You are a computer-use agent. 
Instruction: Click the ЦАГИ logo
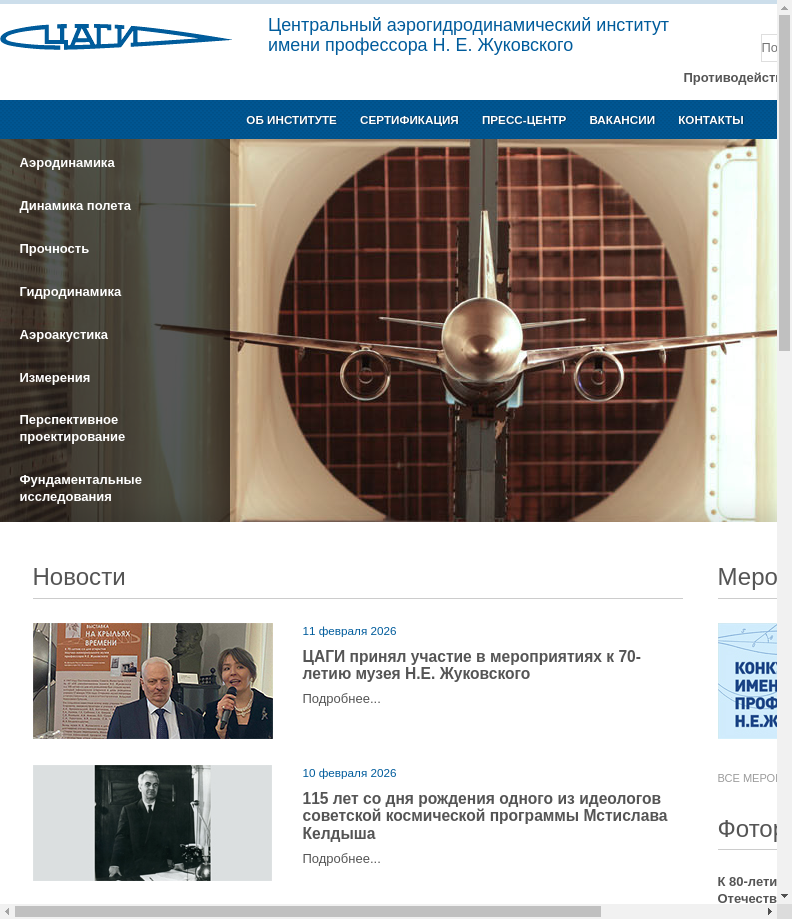point(115,37)
